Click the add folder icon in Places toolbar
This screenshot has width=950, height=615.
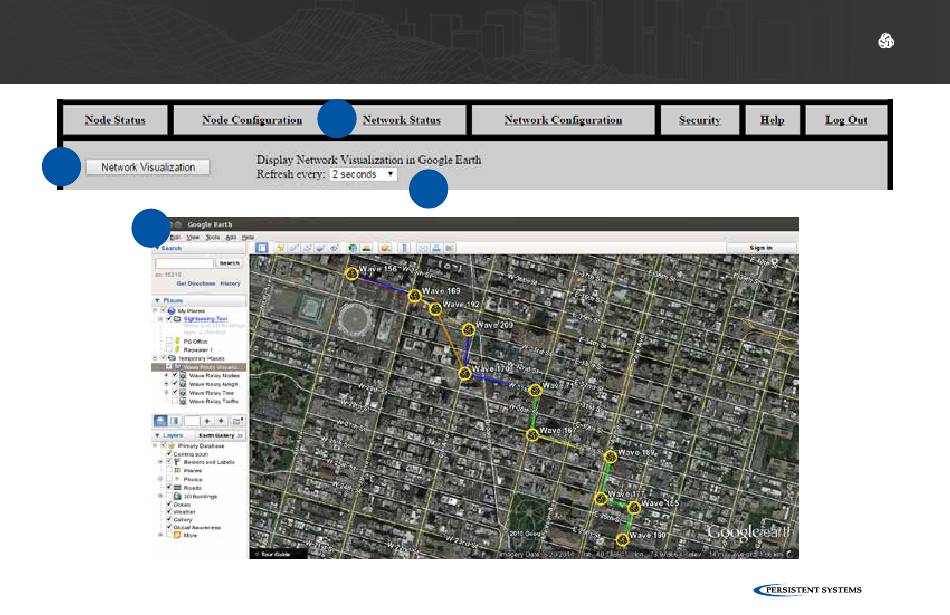coord(237,421)
